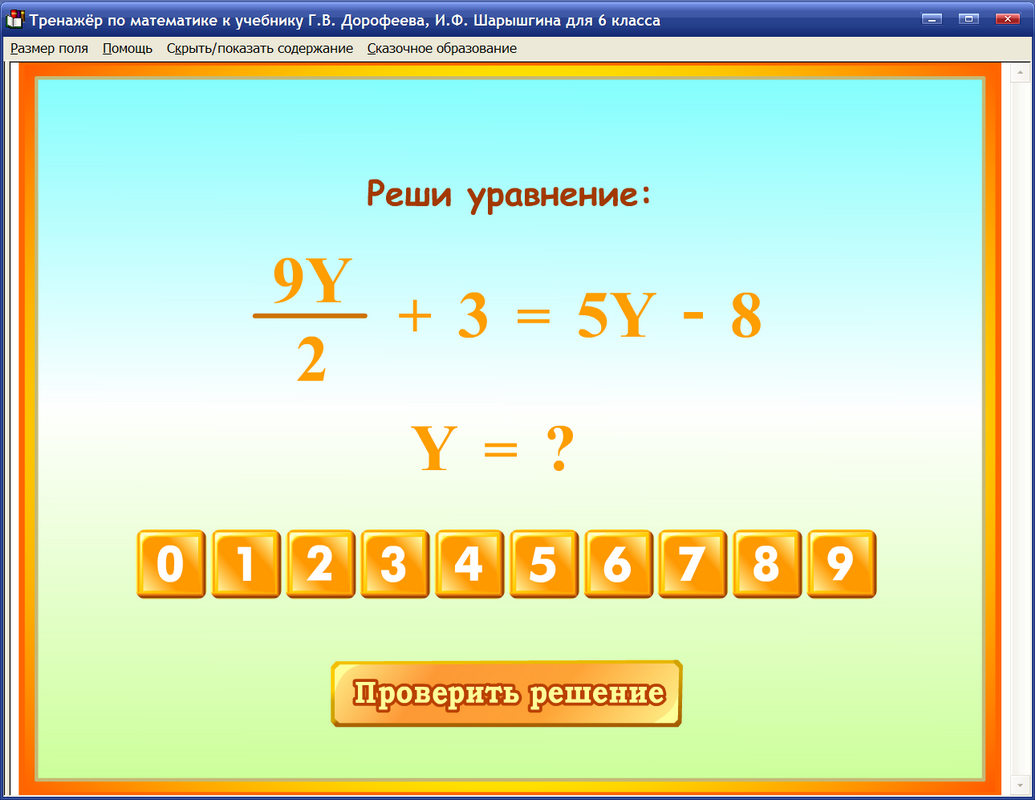
Task: Open the Размер поля menu
Action: tap(49, 48)
